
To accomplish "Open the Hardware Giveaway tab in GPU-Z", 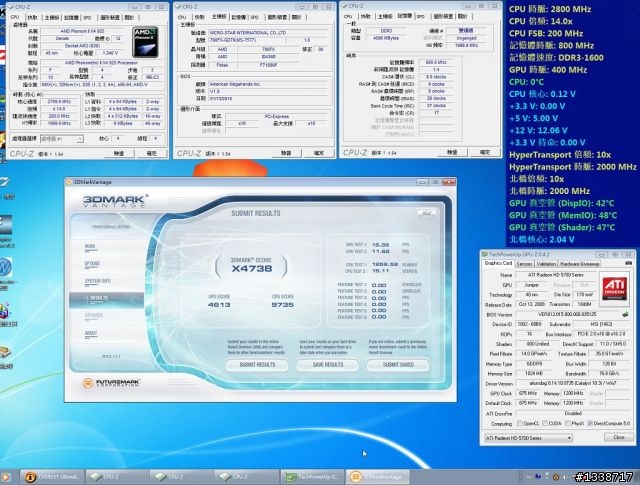I will [x=580, y=264].
